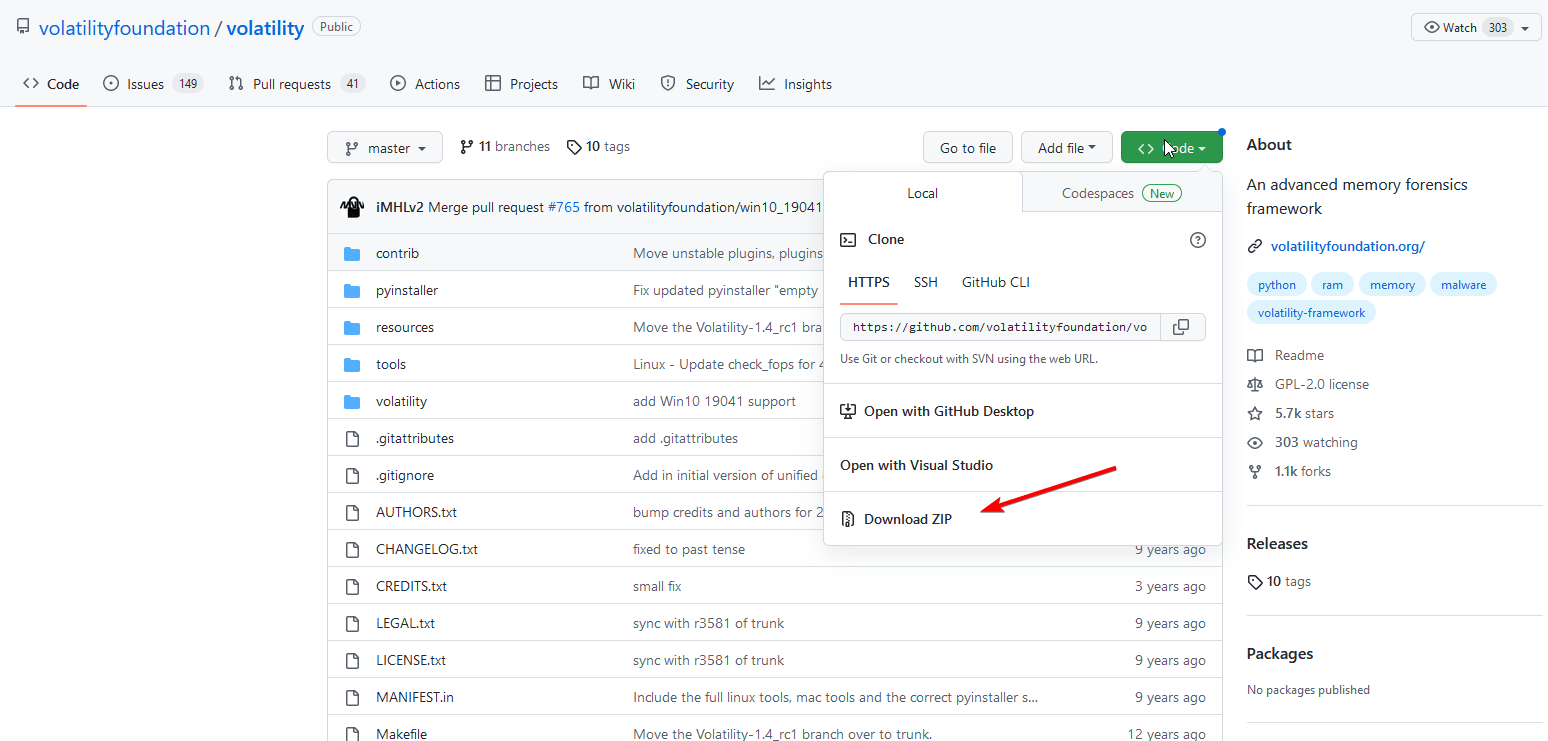Choose the HTTPS clone option
The height and width of the screenshot is (741, 1548).
[x=869, y=282]
